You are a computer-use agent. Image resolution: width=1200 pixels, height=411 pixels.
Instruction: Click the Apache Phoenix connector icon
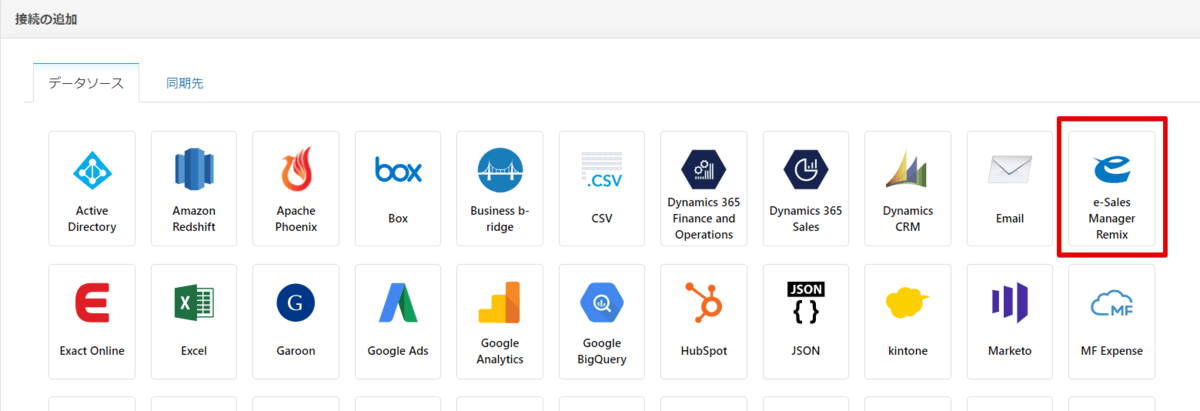tap(296, 189)
